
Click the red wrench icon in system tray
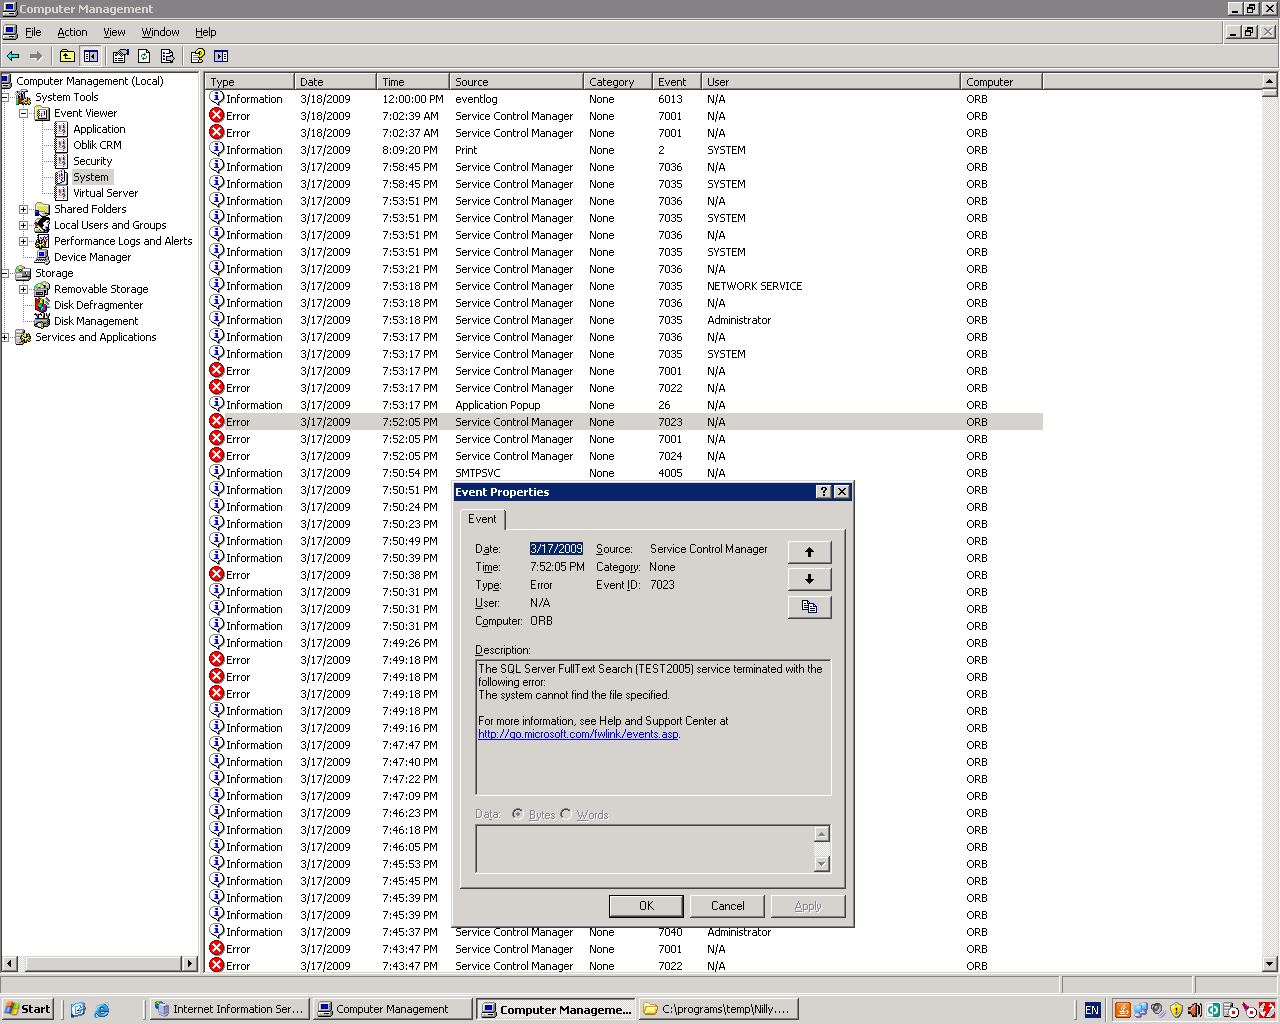(1267, 1010)
